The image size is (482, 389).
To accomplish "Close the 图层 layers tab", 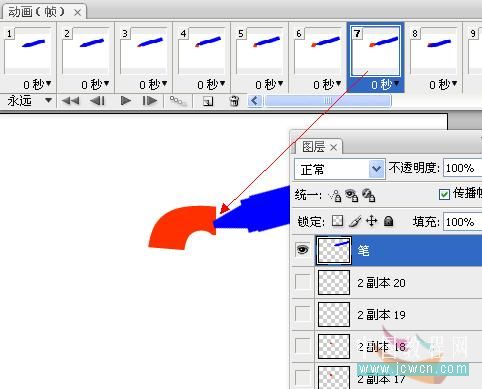I will coord(334,147).
